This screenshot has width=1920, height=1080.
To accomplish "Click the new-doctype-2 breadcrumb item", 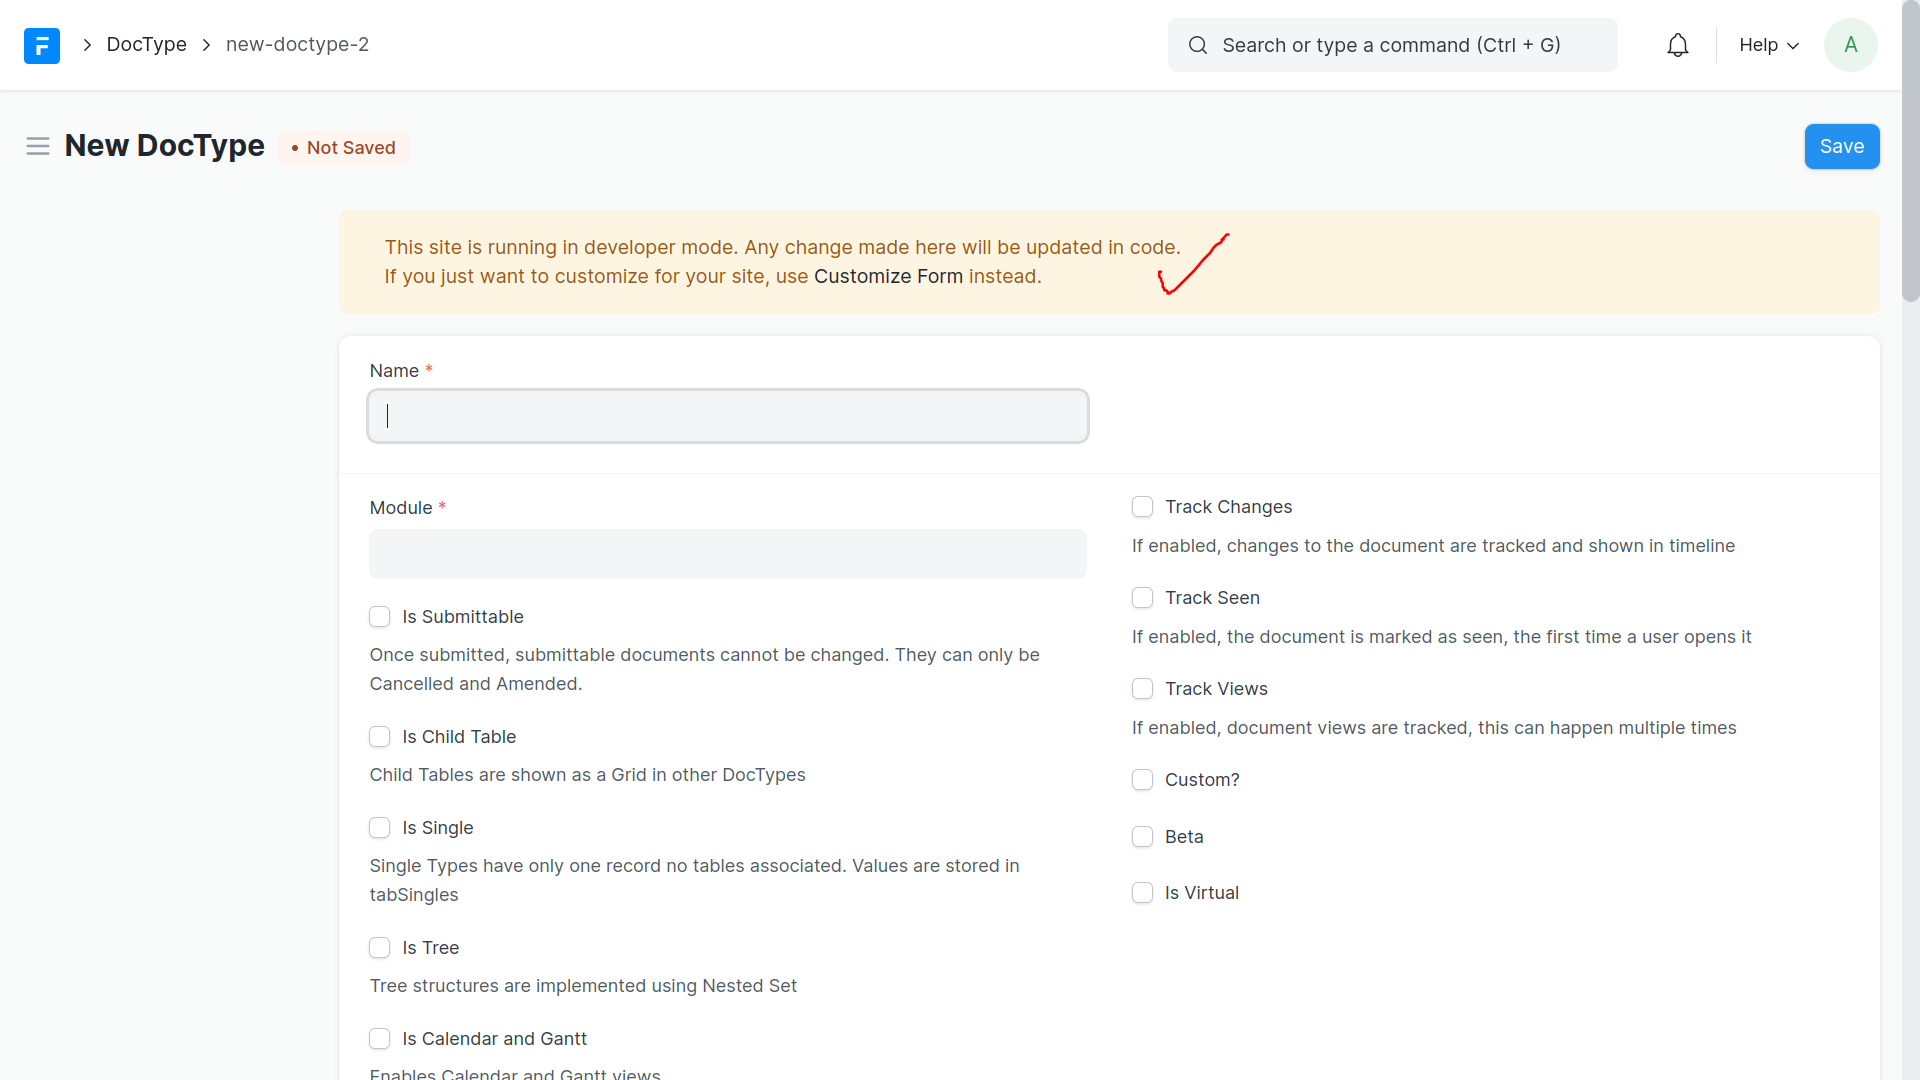I will tap(297, 45).
